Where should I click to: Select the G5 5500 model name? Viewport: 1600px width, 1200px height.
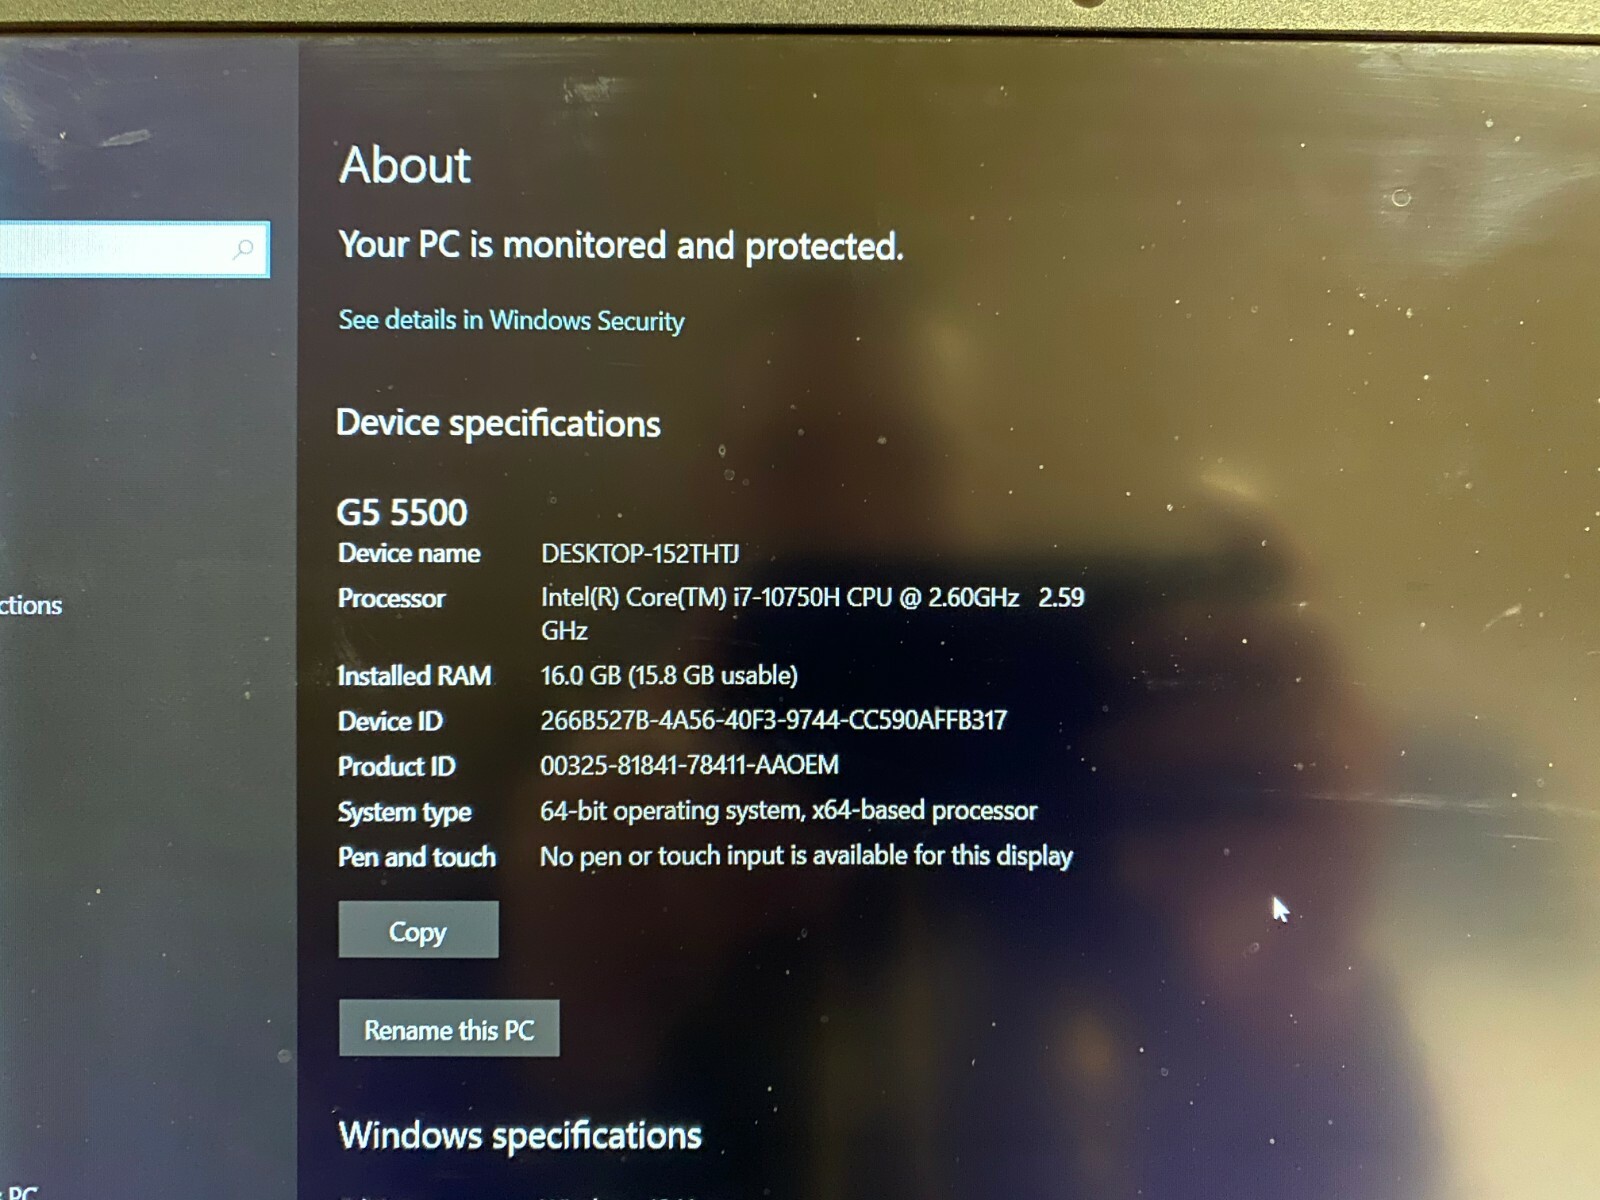[x=402, y=512]
